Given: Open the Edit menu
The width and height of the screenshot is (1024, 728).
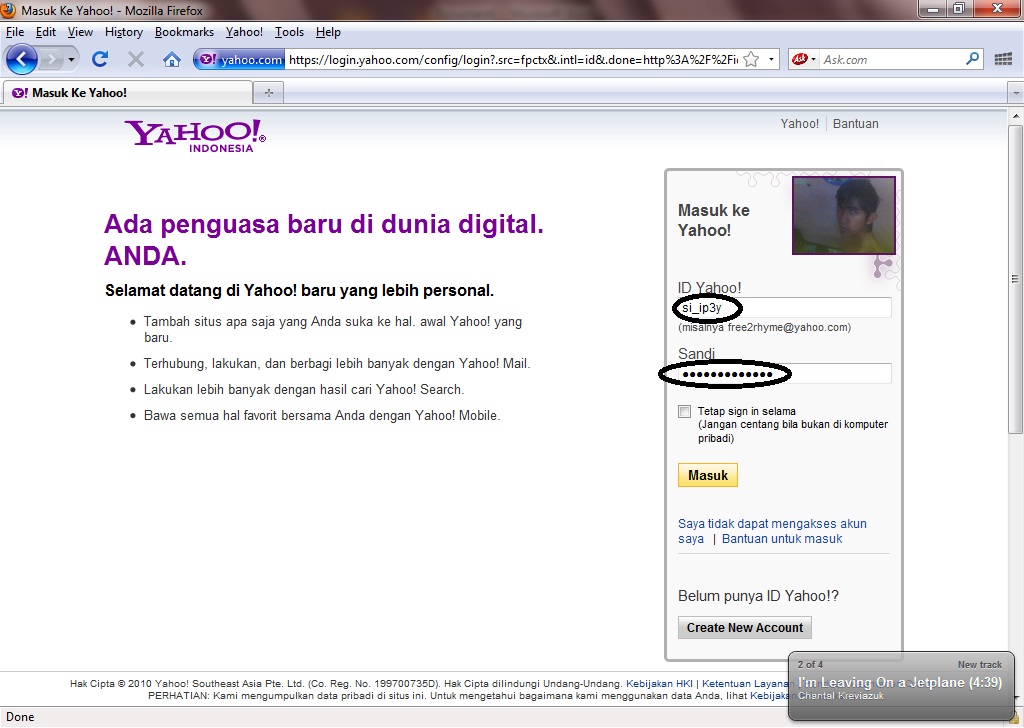Looking at the screenshot, I should 46,32.
